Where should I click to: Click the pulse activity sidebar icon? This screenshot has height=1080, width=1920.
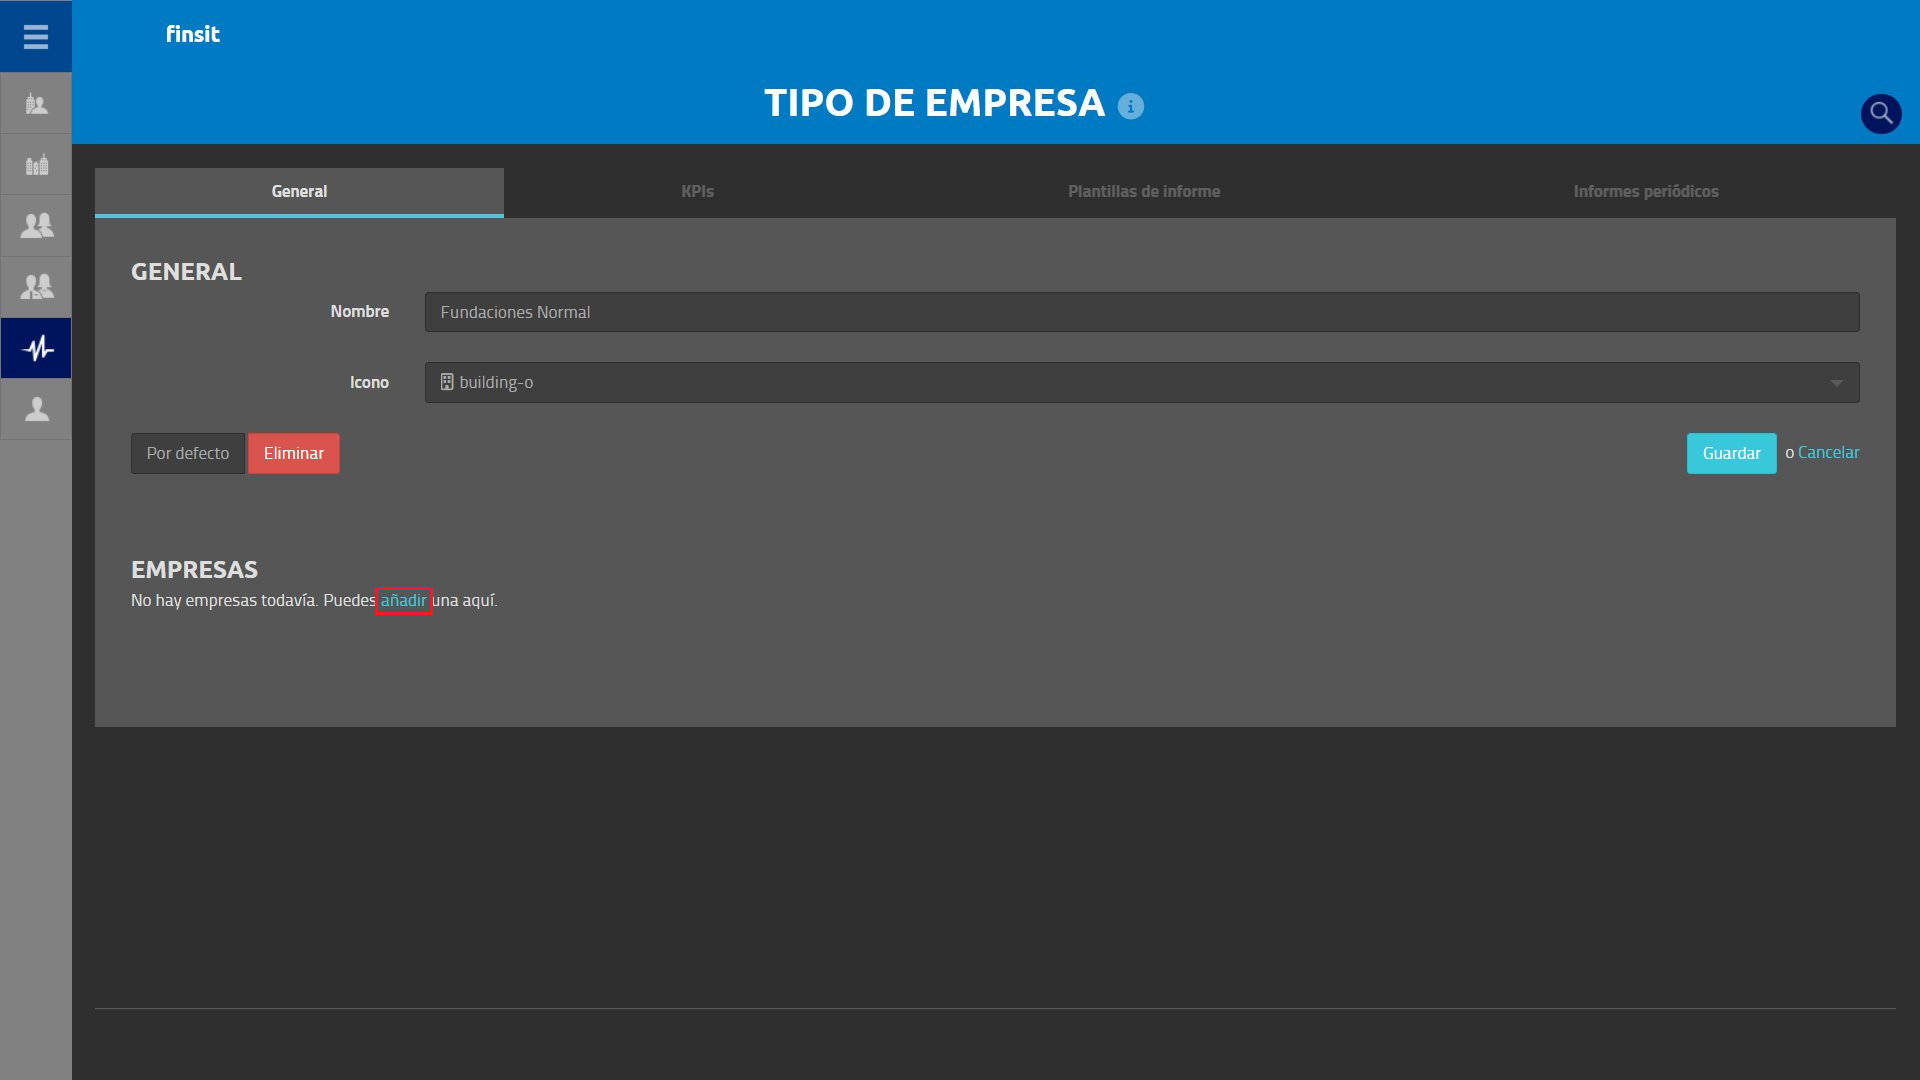36,348
